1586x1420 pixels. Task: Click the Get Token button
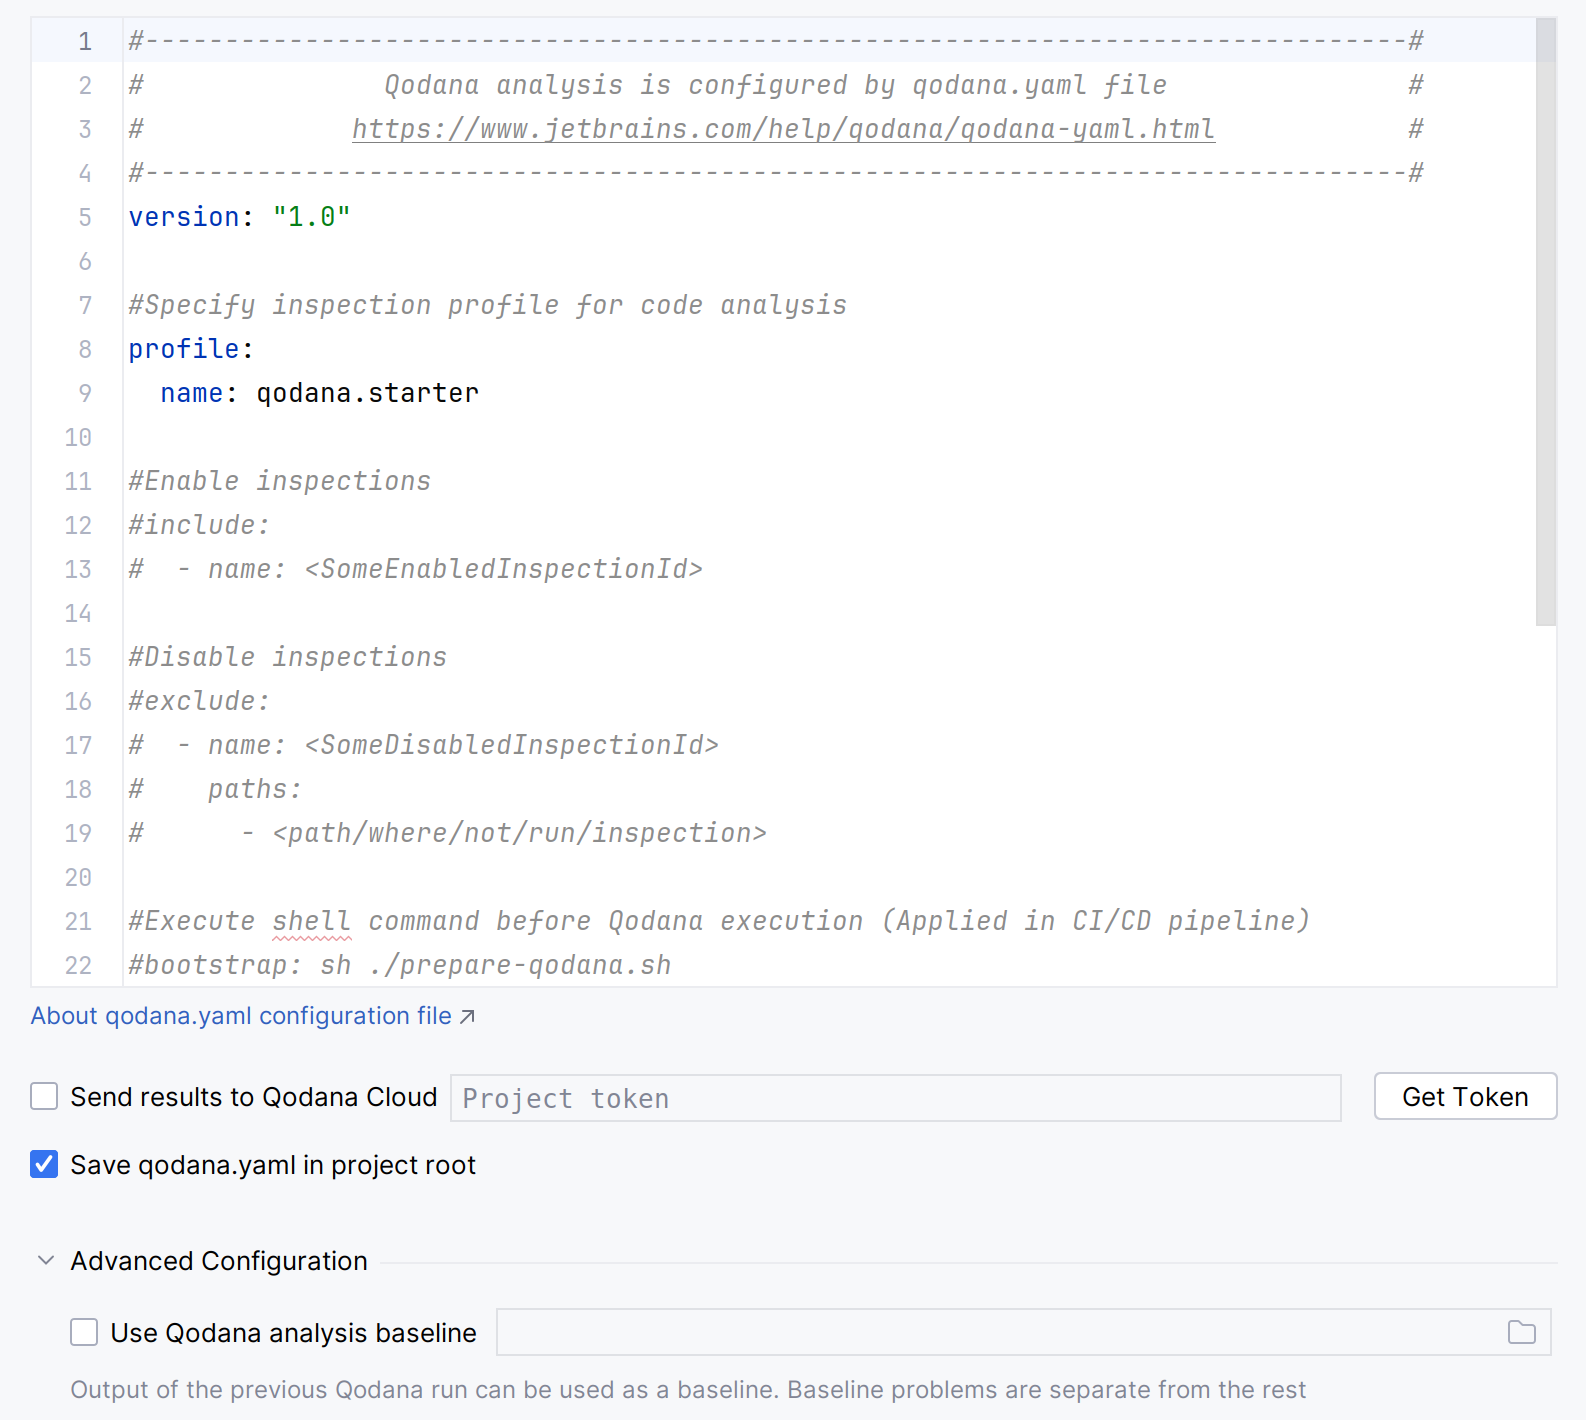[x=1464, y=1097]
